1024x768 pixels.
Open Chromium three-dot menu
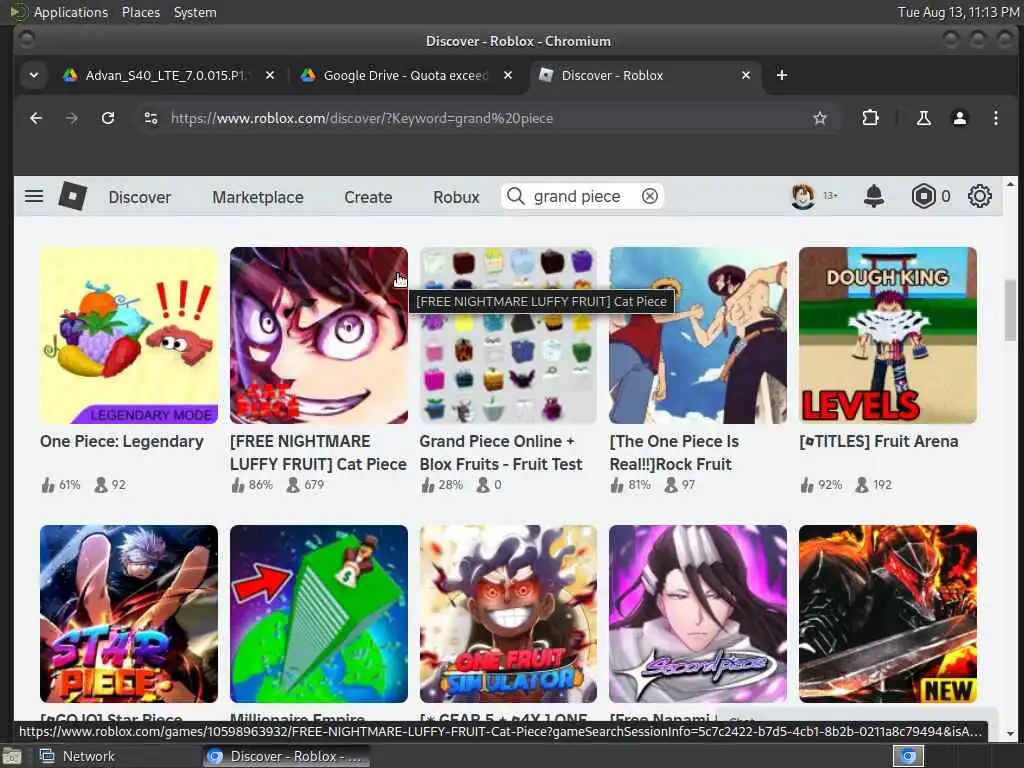click(x=995, y=118)
